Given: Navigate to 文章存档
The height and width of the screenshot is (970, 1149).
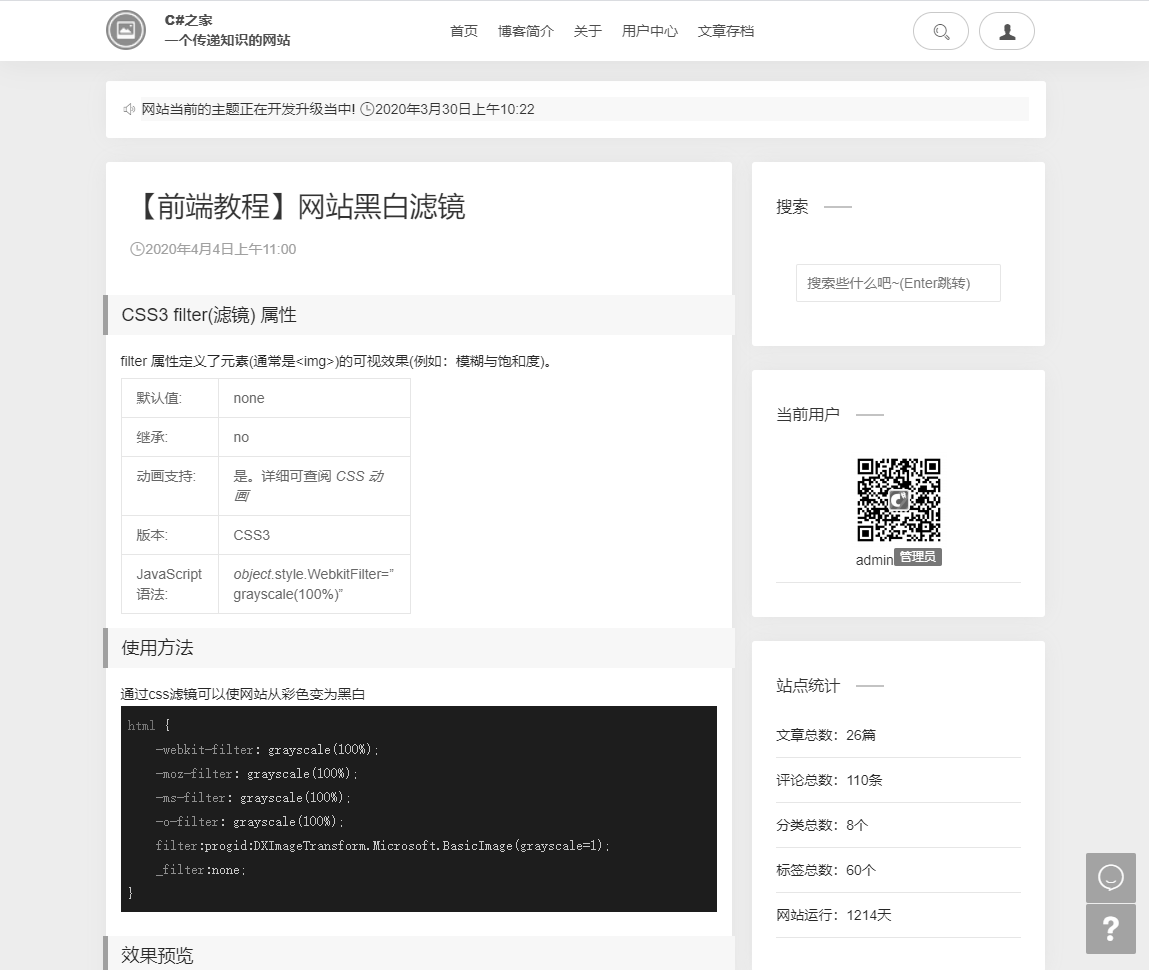Looking at the screenshot, I should (x=726, y=31).
